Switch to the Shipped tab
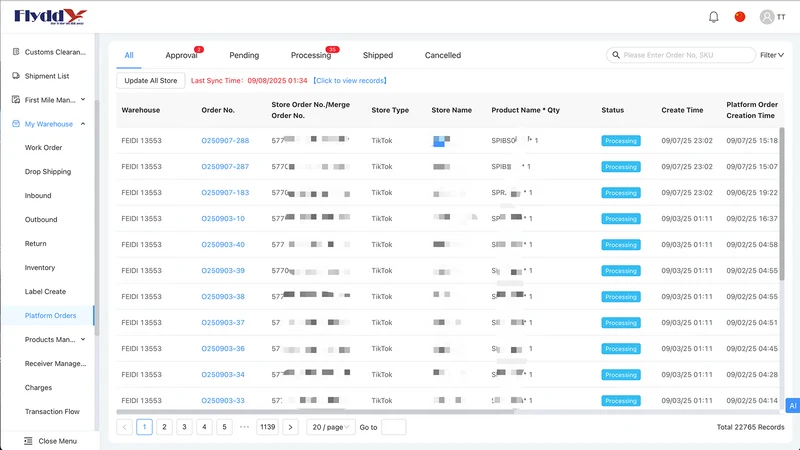This screenshot has height=450, width=800. (x=378, y=55)
